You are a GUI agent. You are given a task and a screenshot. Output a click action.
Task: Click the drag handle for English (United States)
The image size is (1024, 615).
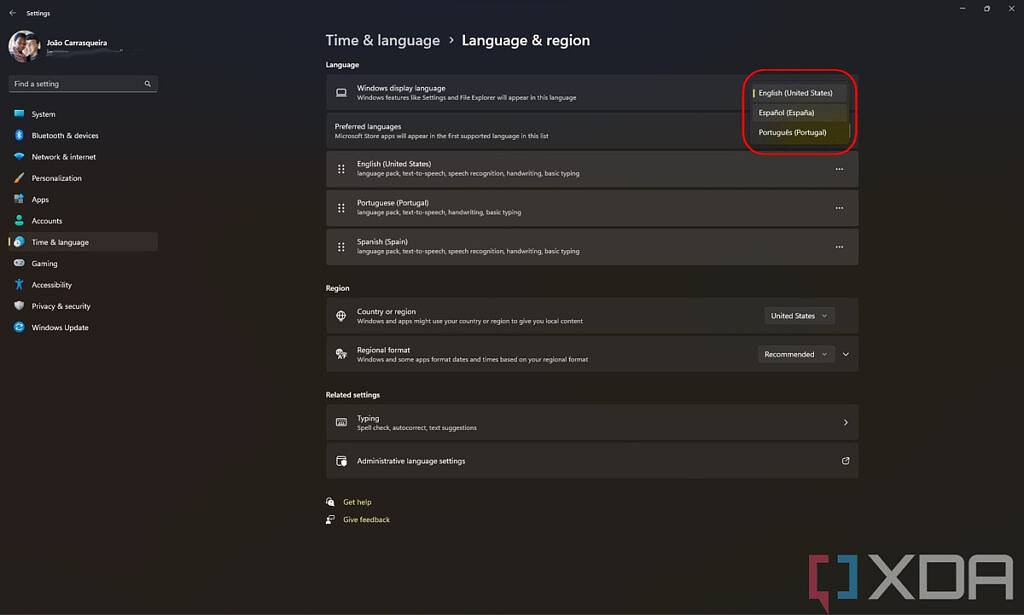[341, 169]
